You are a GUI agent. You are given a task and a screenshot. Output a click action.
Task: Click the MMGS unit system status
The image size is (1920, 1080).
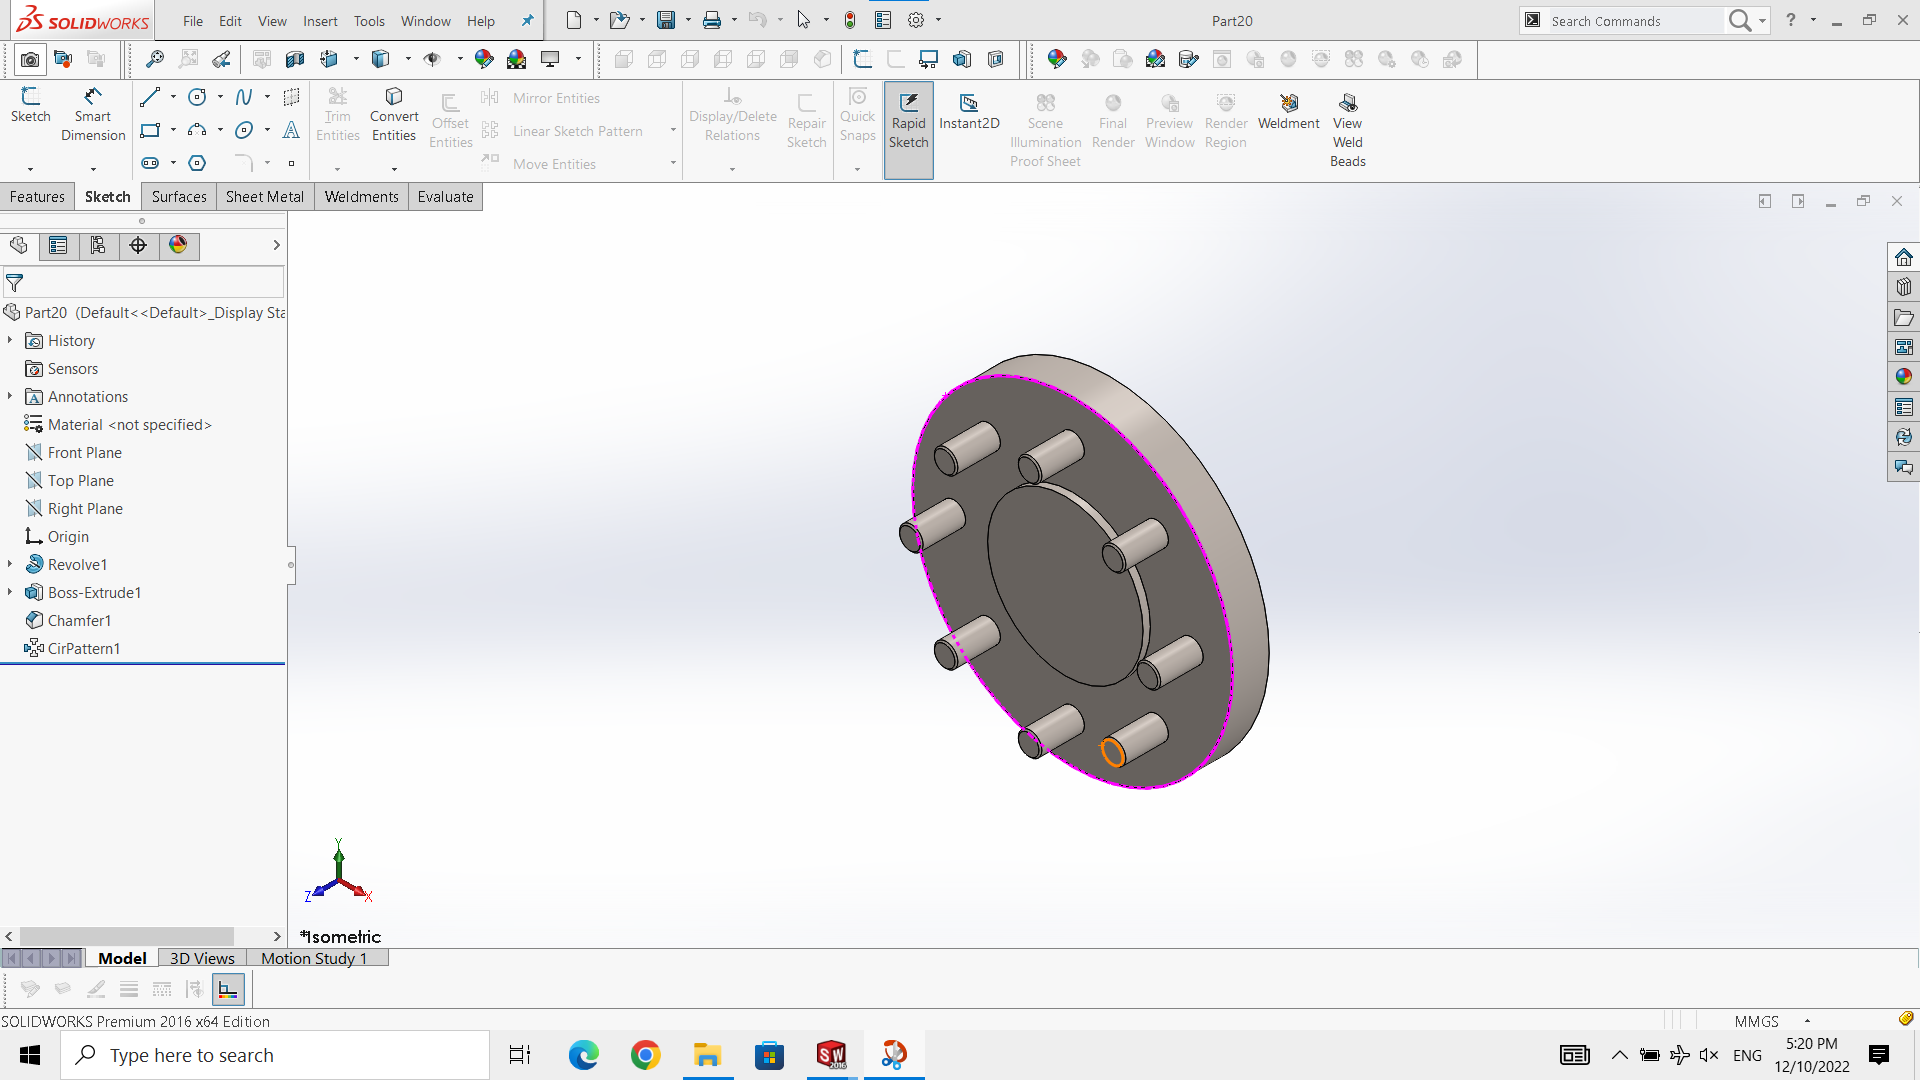[x=1757, y=1021]
